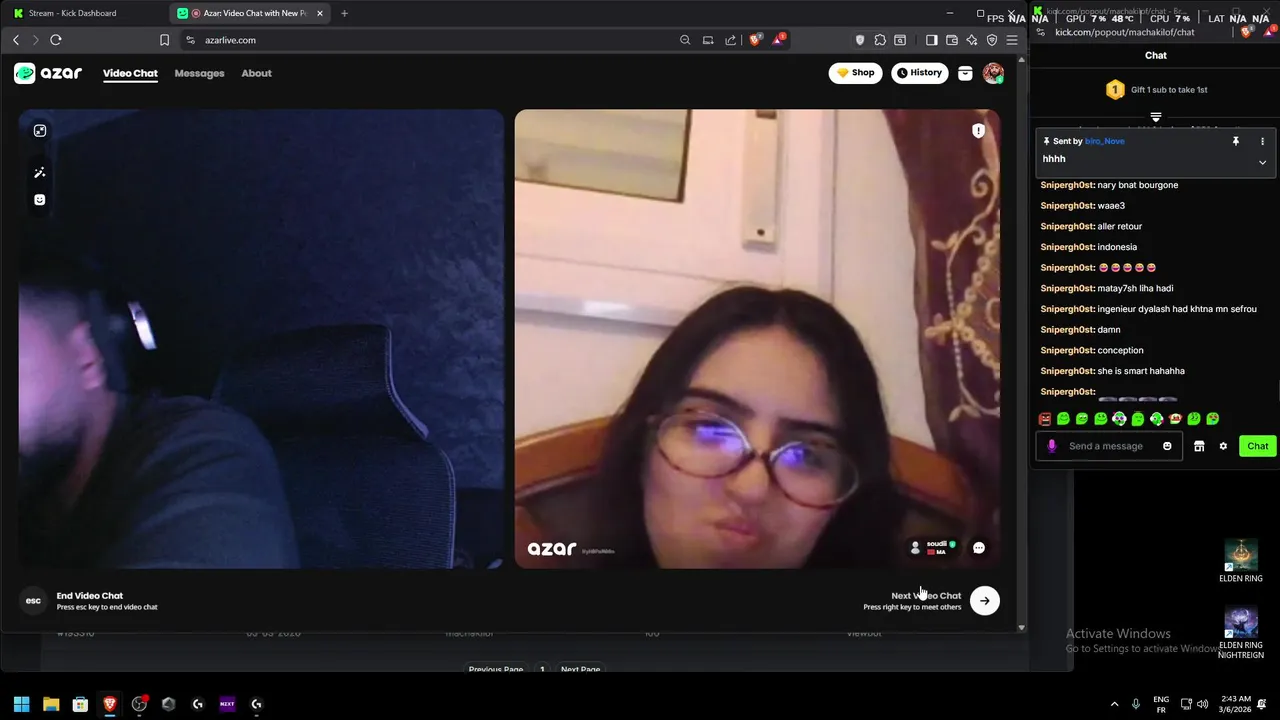Share the page from toolbar
This screenshot has height=720, width=1280.
pos(730,40)
